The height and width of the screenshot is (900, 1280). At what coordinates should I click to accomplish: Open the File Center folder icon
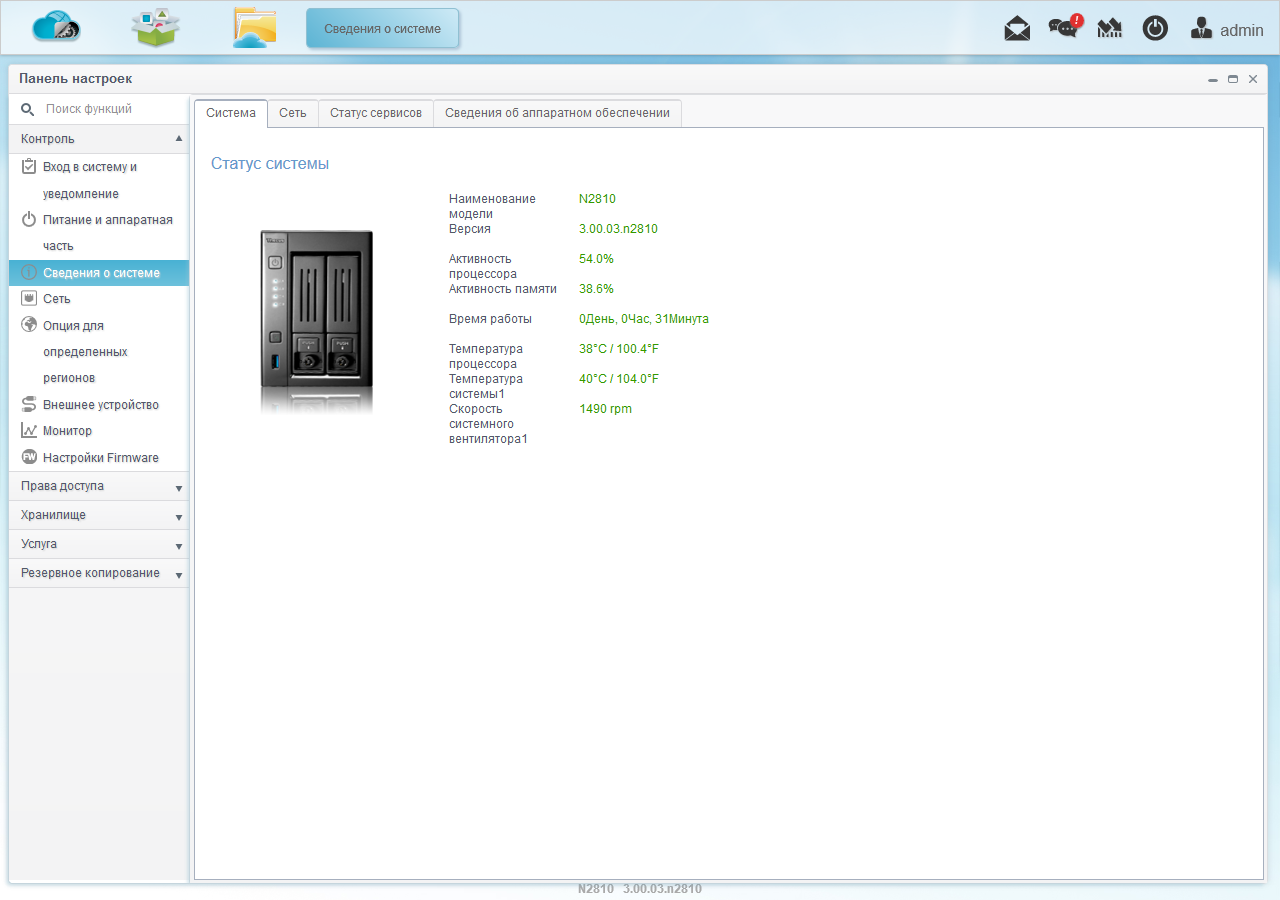coord(255,27)
